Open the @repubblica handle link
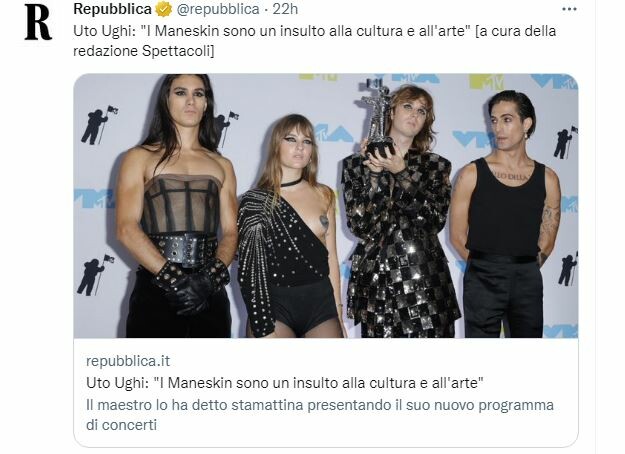 (x=218, y=9)
